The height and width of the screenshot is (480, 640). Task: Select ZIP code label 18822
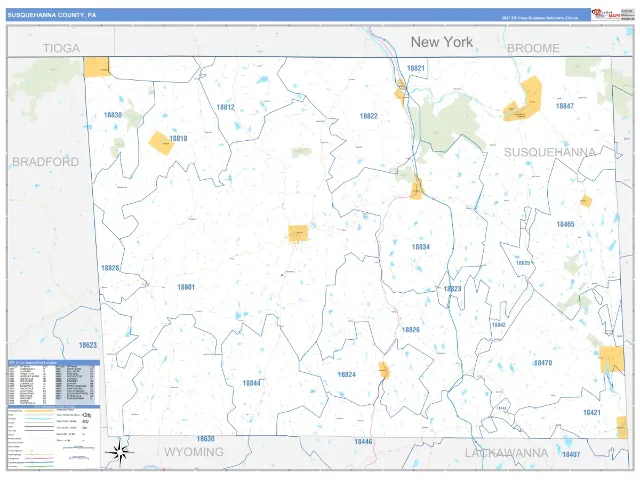[368, 116]
